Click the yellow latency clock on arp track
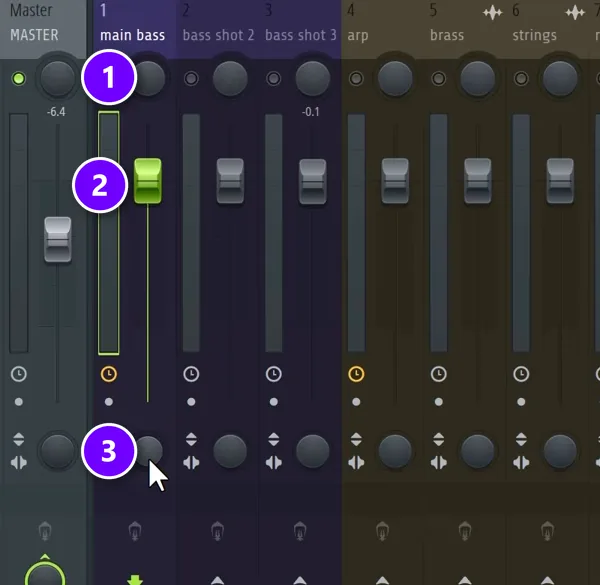The image size is (600, 585). [356, 374]
